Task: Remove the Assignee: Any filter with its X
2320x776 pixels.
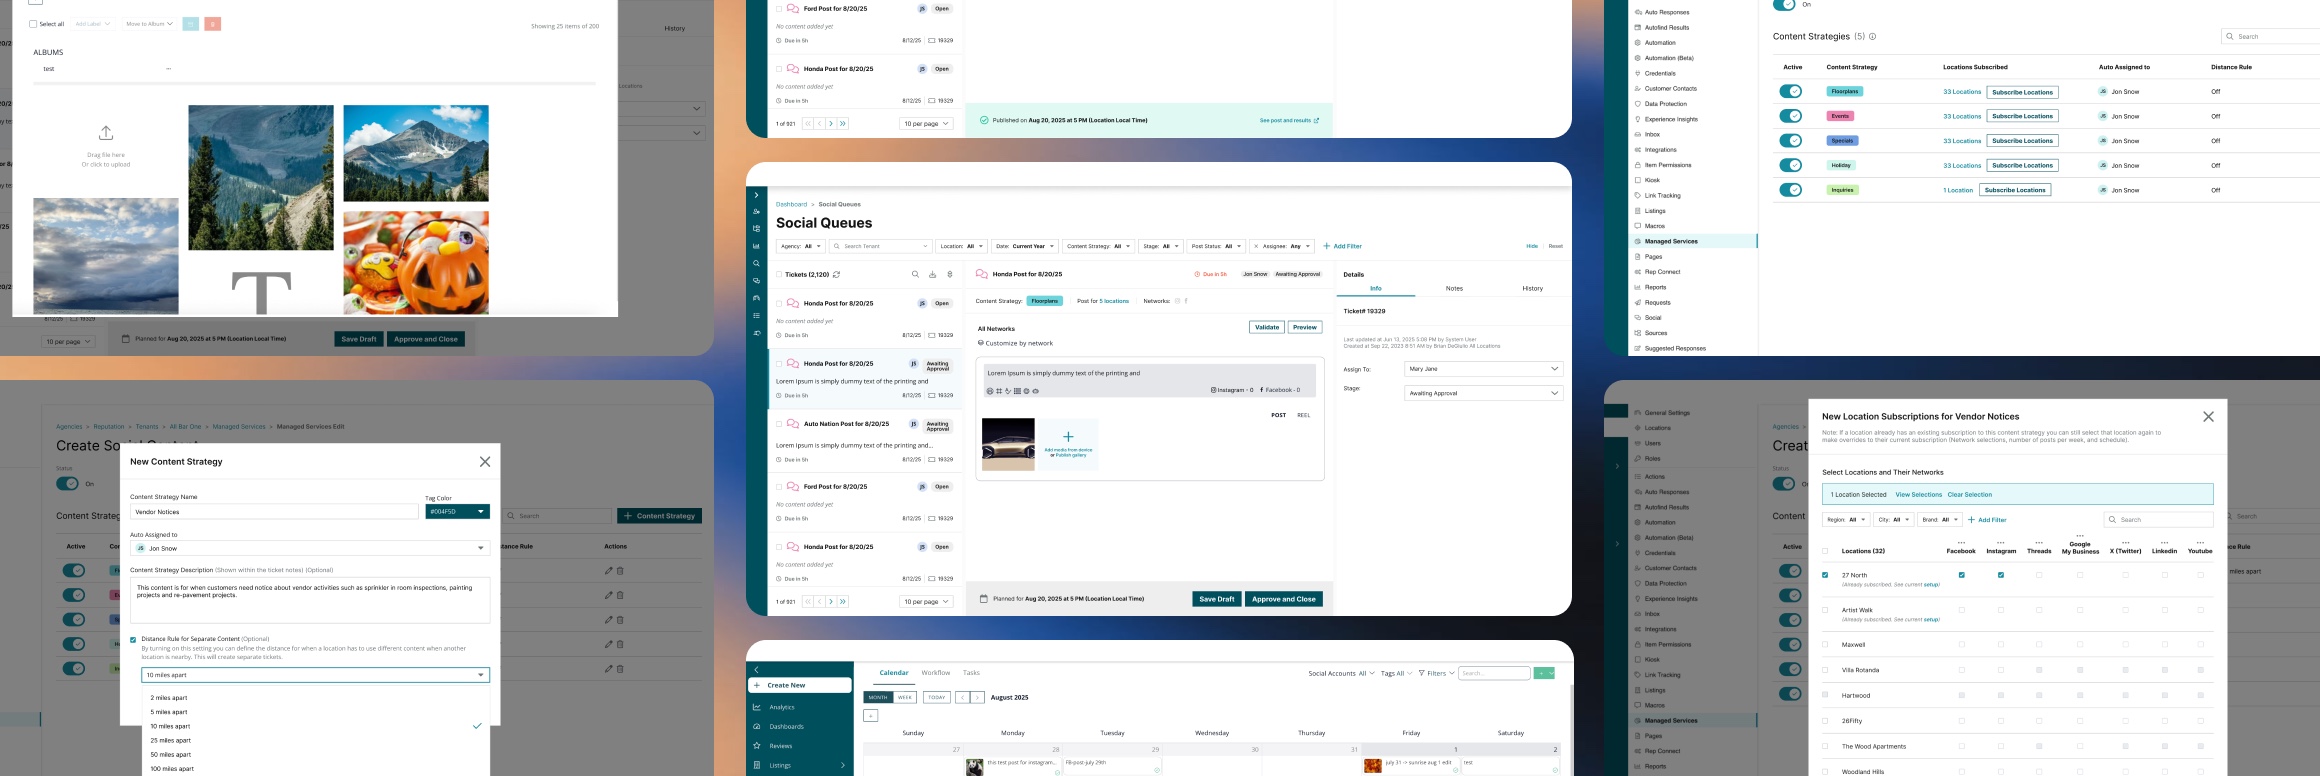Action: click(x=1256, y=246)
